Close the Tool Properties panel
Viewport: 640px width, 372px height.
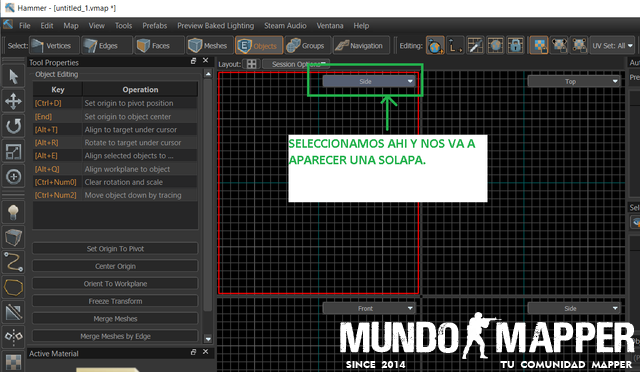tap(206, 61)
